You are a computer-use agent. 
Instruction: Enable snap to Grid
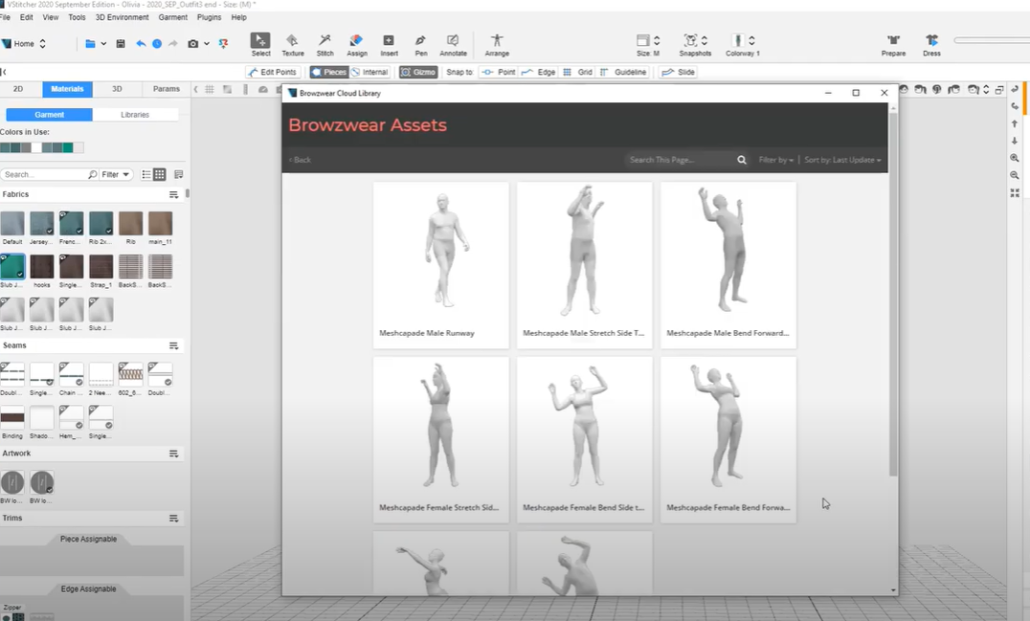[x=578, y=72]
